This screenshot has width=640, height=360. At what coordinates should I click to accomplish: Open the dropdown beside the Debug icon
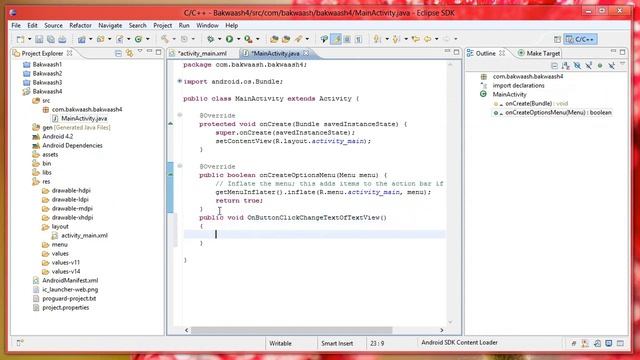(219, 39)
